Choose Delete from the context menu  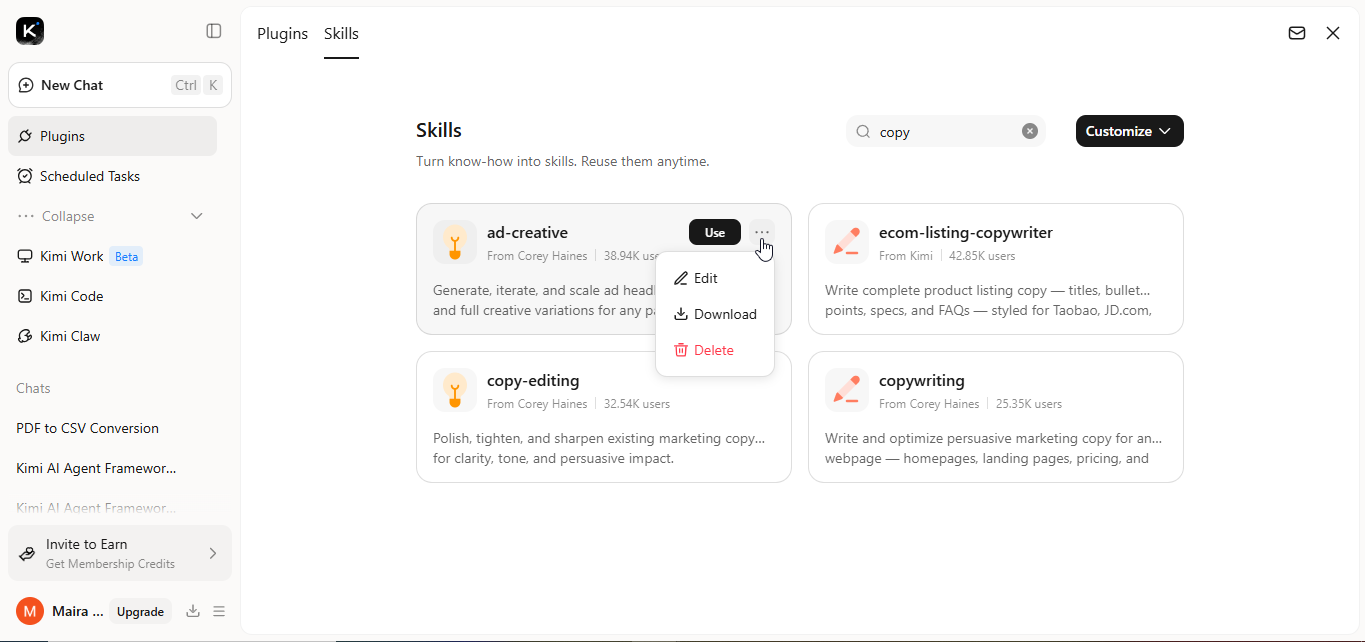[715, 350]
